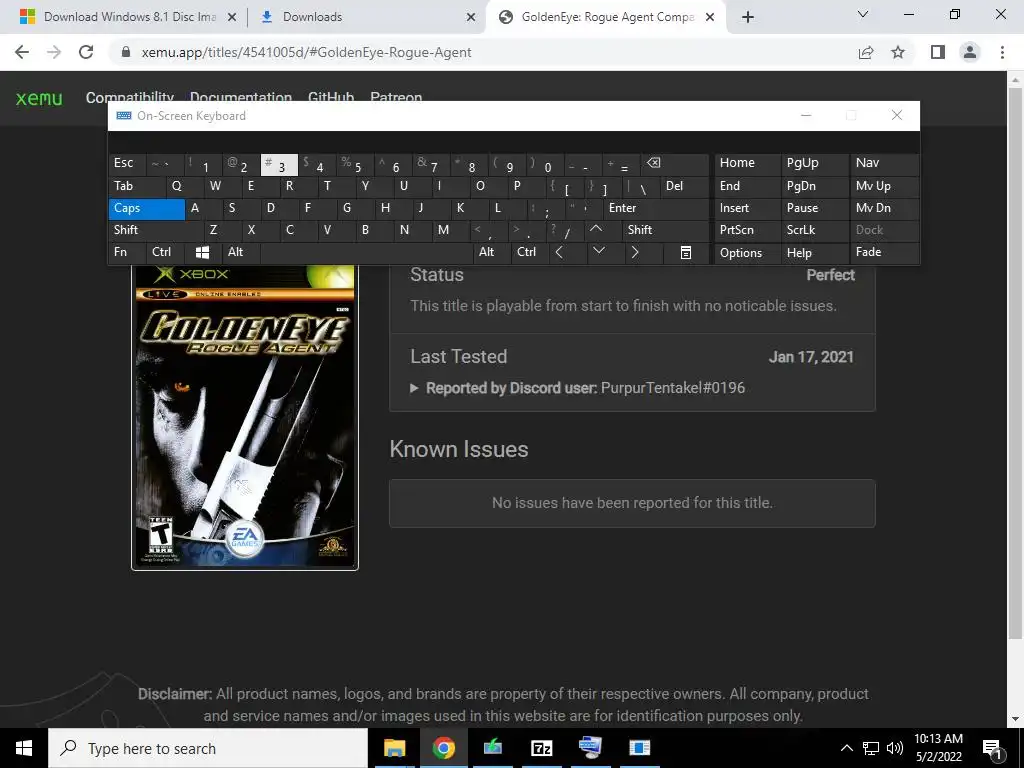
Task: Click the network icon in system tray
Action: click(x=871, y=748)
